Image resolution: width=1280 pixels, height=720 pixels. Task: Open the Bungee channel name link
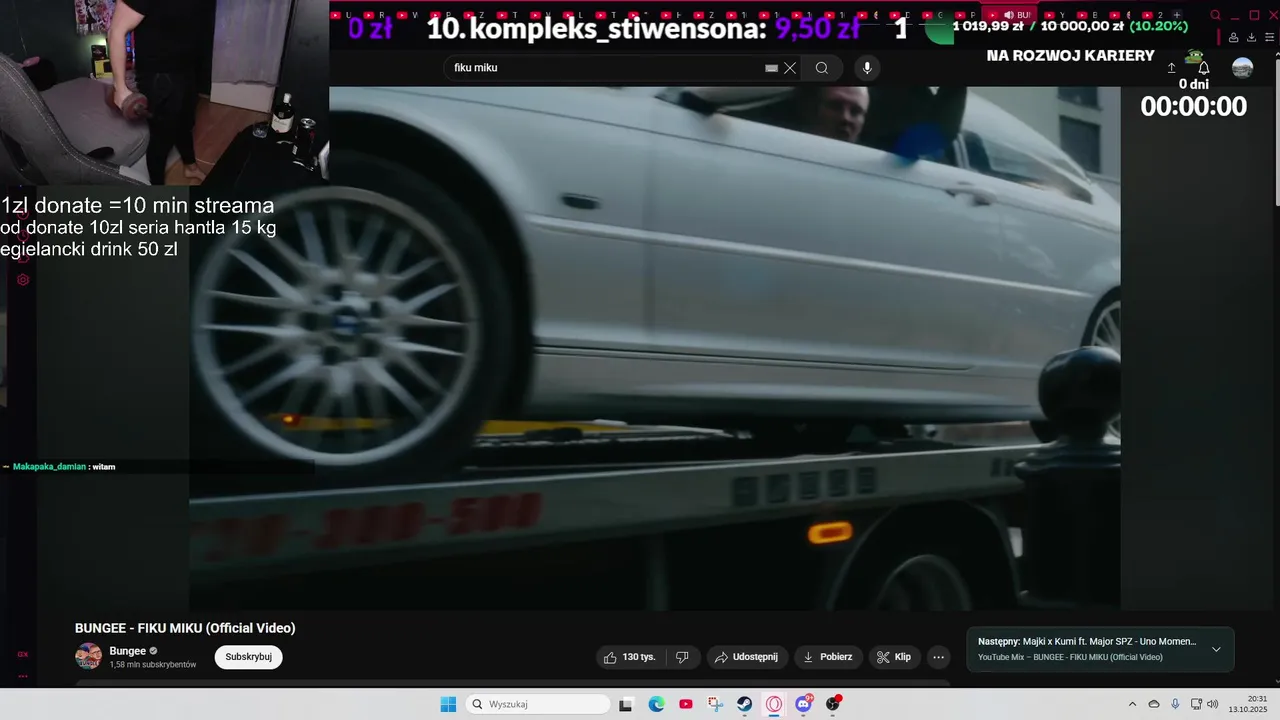[x=128, y=651]
